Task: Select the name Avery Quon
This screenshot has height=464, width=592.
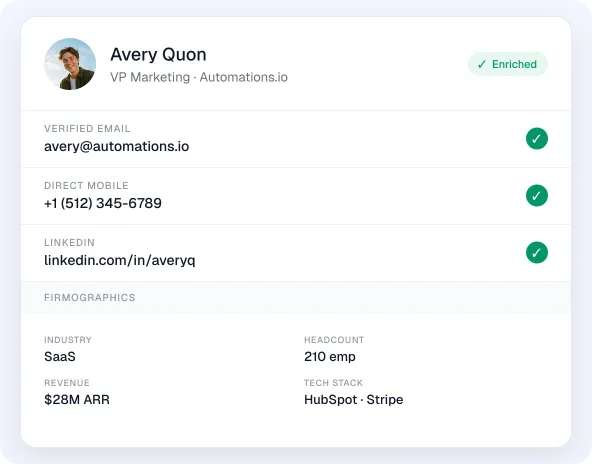Action: point(158,55)
